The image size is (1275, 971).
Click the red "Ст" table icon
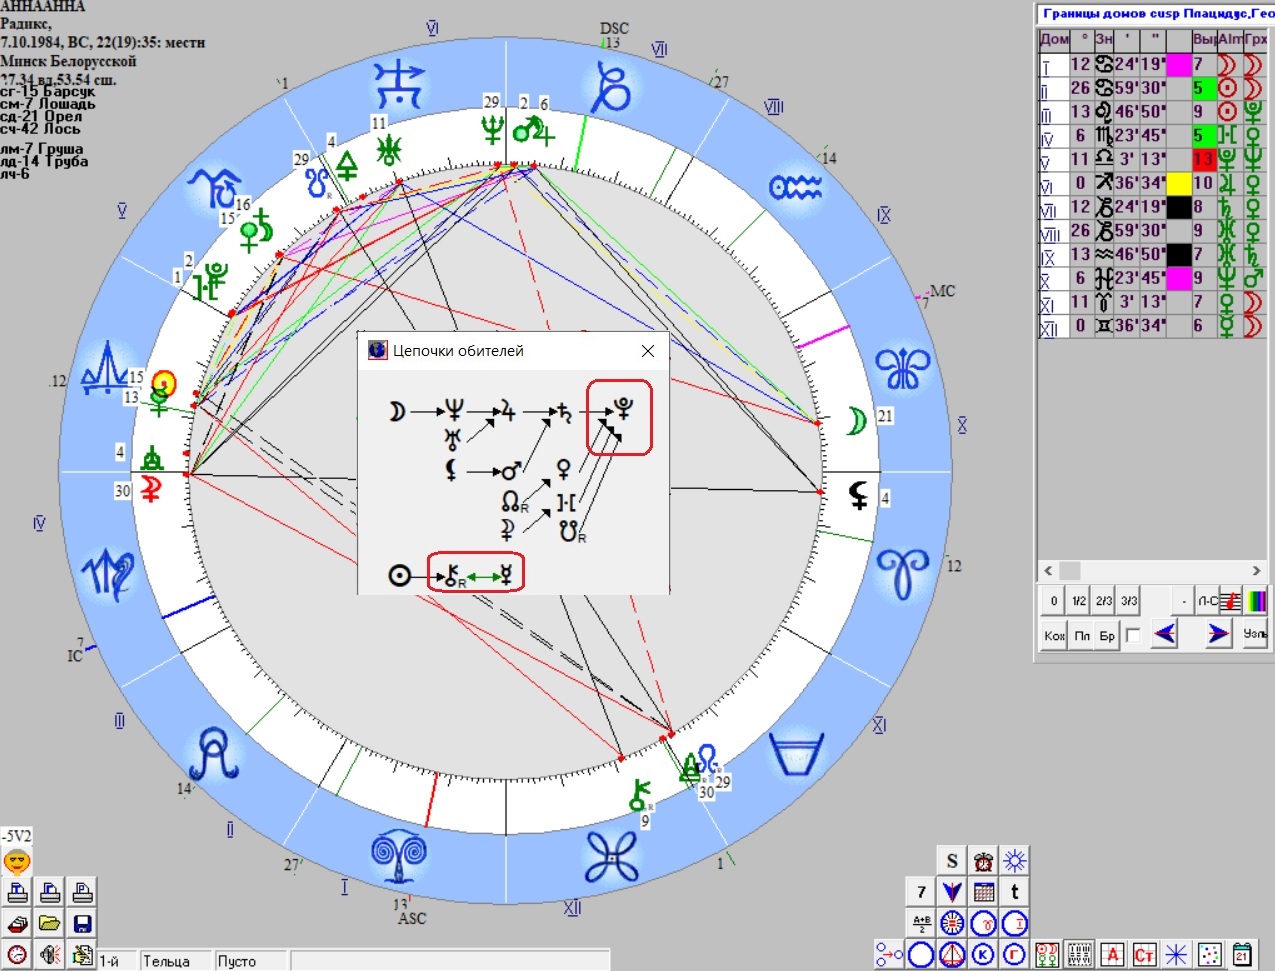coord(1145,954)
